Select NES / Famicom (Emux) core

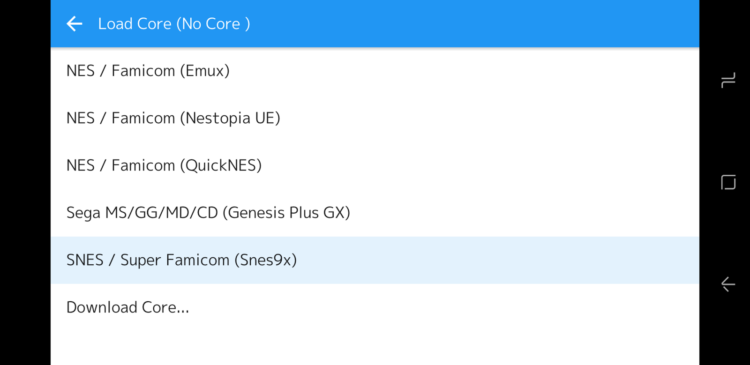coord(375,71)
